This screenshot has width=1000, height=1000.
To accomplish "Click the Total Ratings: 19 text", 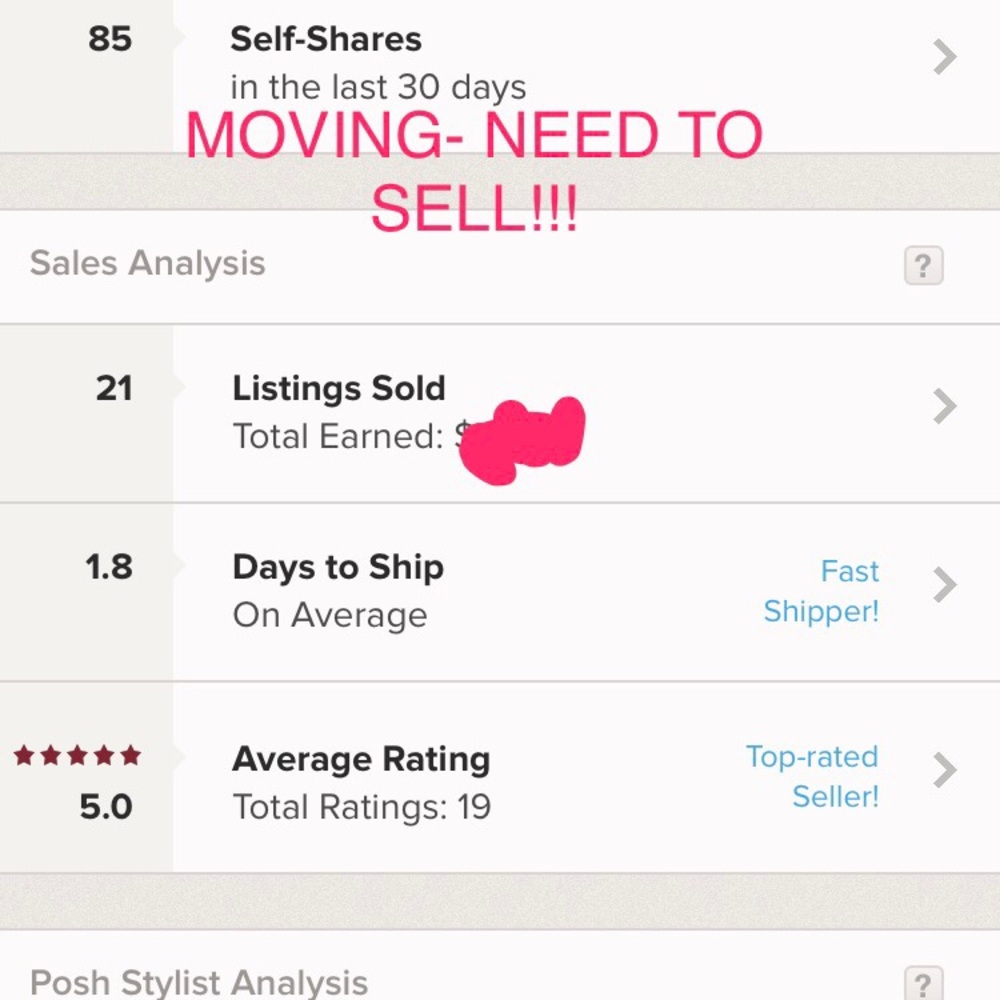I will click(361, 806).
